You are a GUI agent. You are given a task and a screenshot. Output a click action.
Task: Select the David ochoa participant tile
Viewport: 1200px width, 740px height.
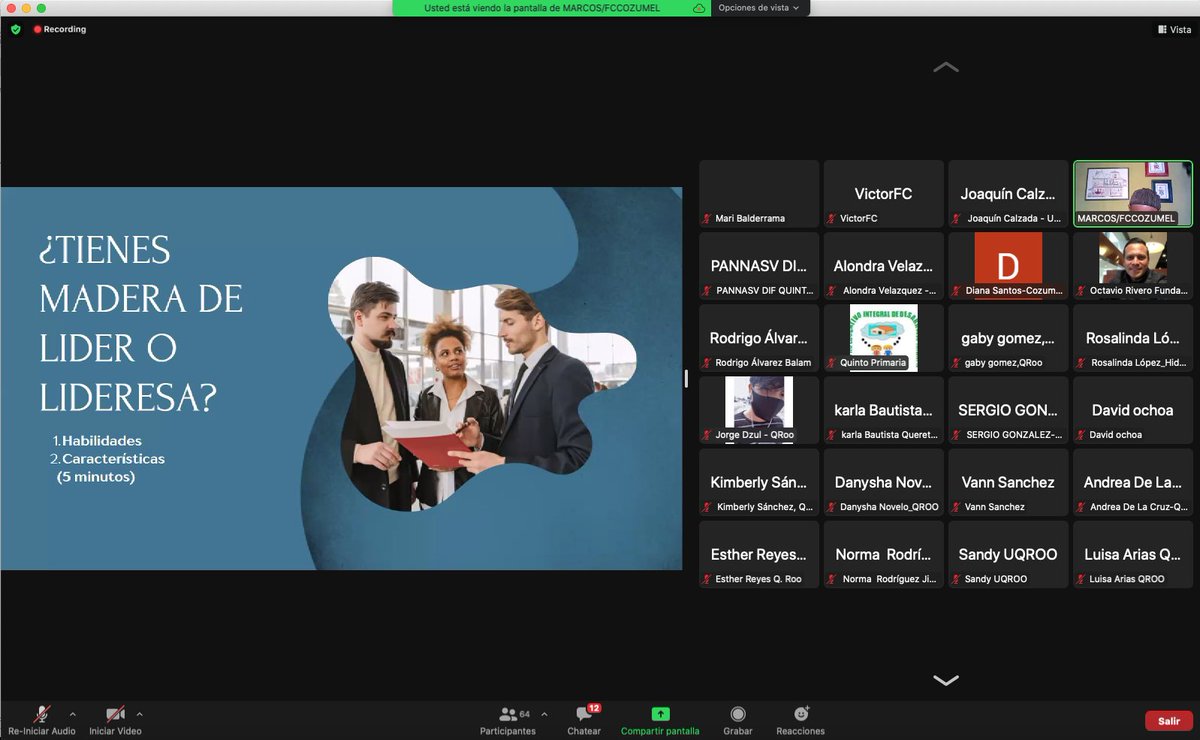1133,410
